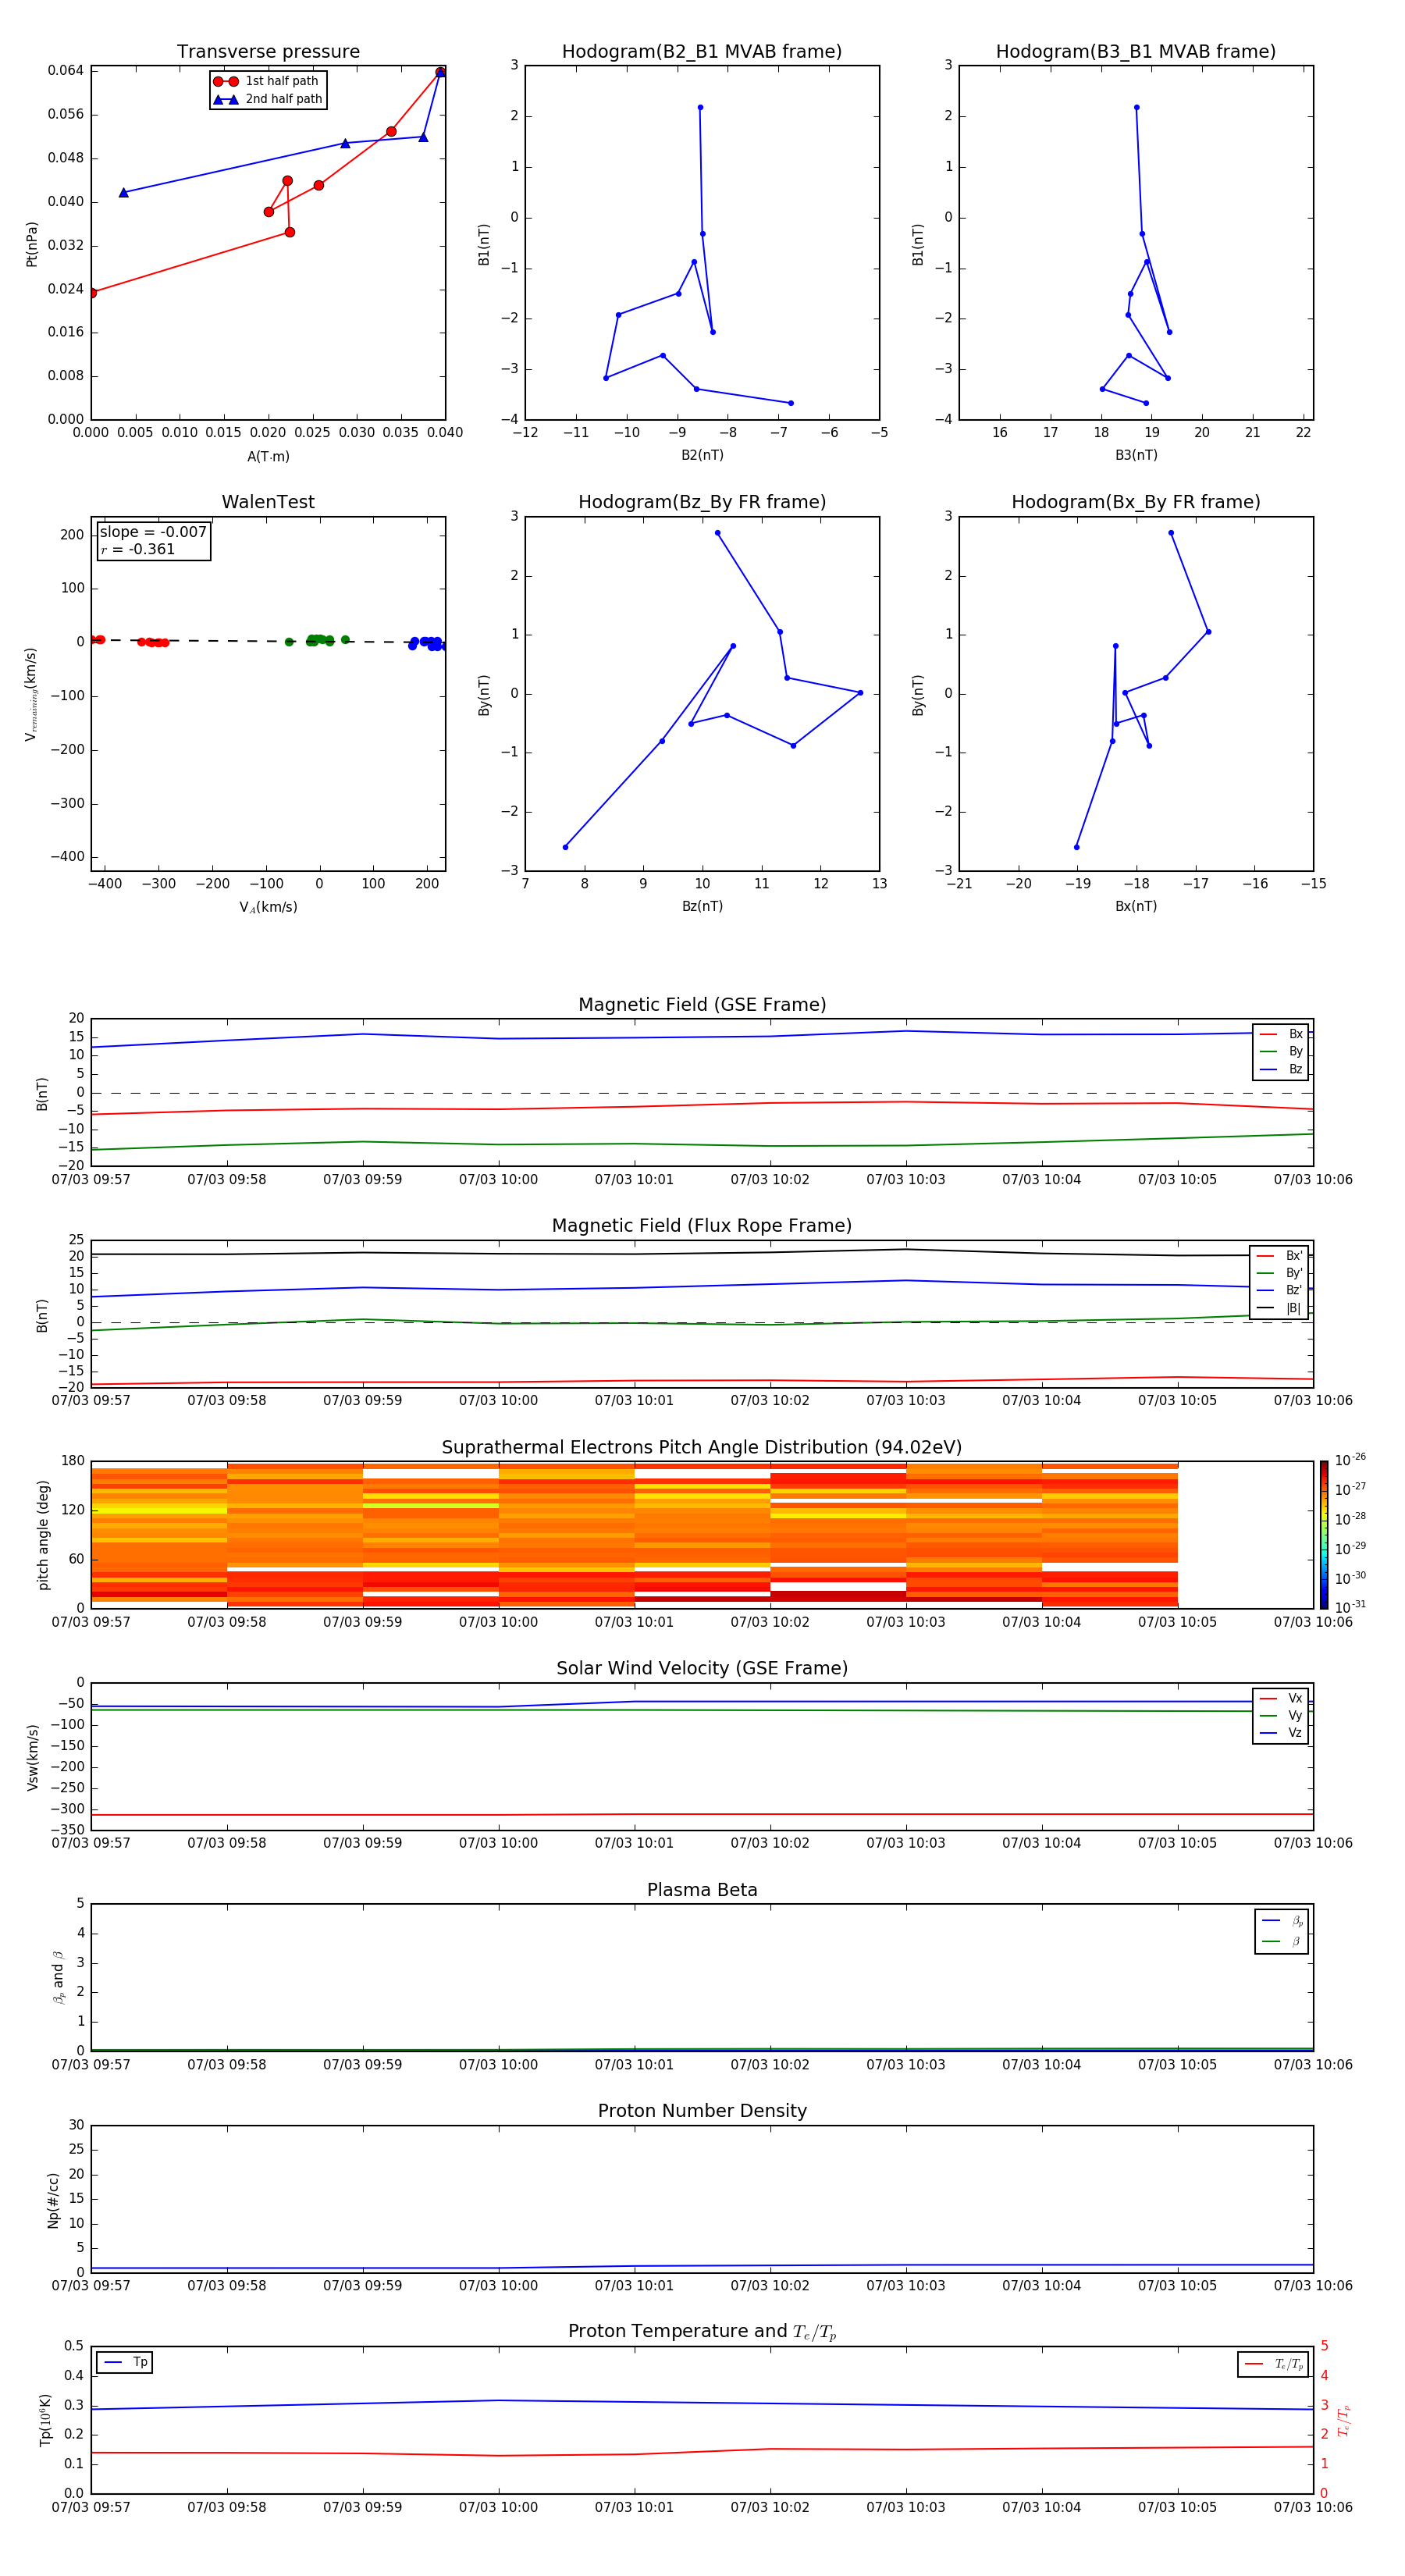Click the 07/03 09:57 tick in Plasma Beta panel
This screenshot has height=2576, width=1405.
click(91, 2064)
